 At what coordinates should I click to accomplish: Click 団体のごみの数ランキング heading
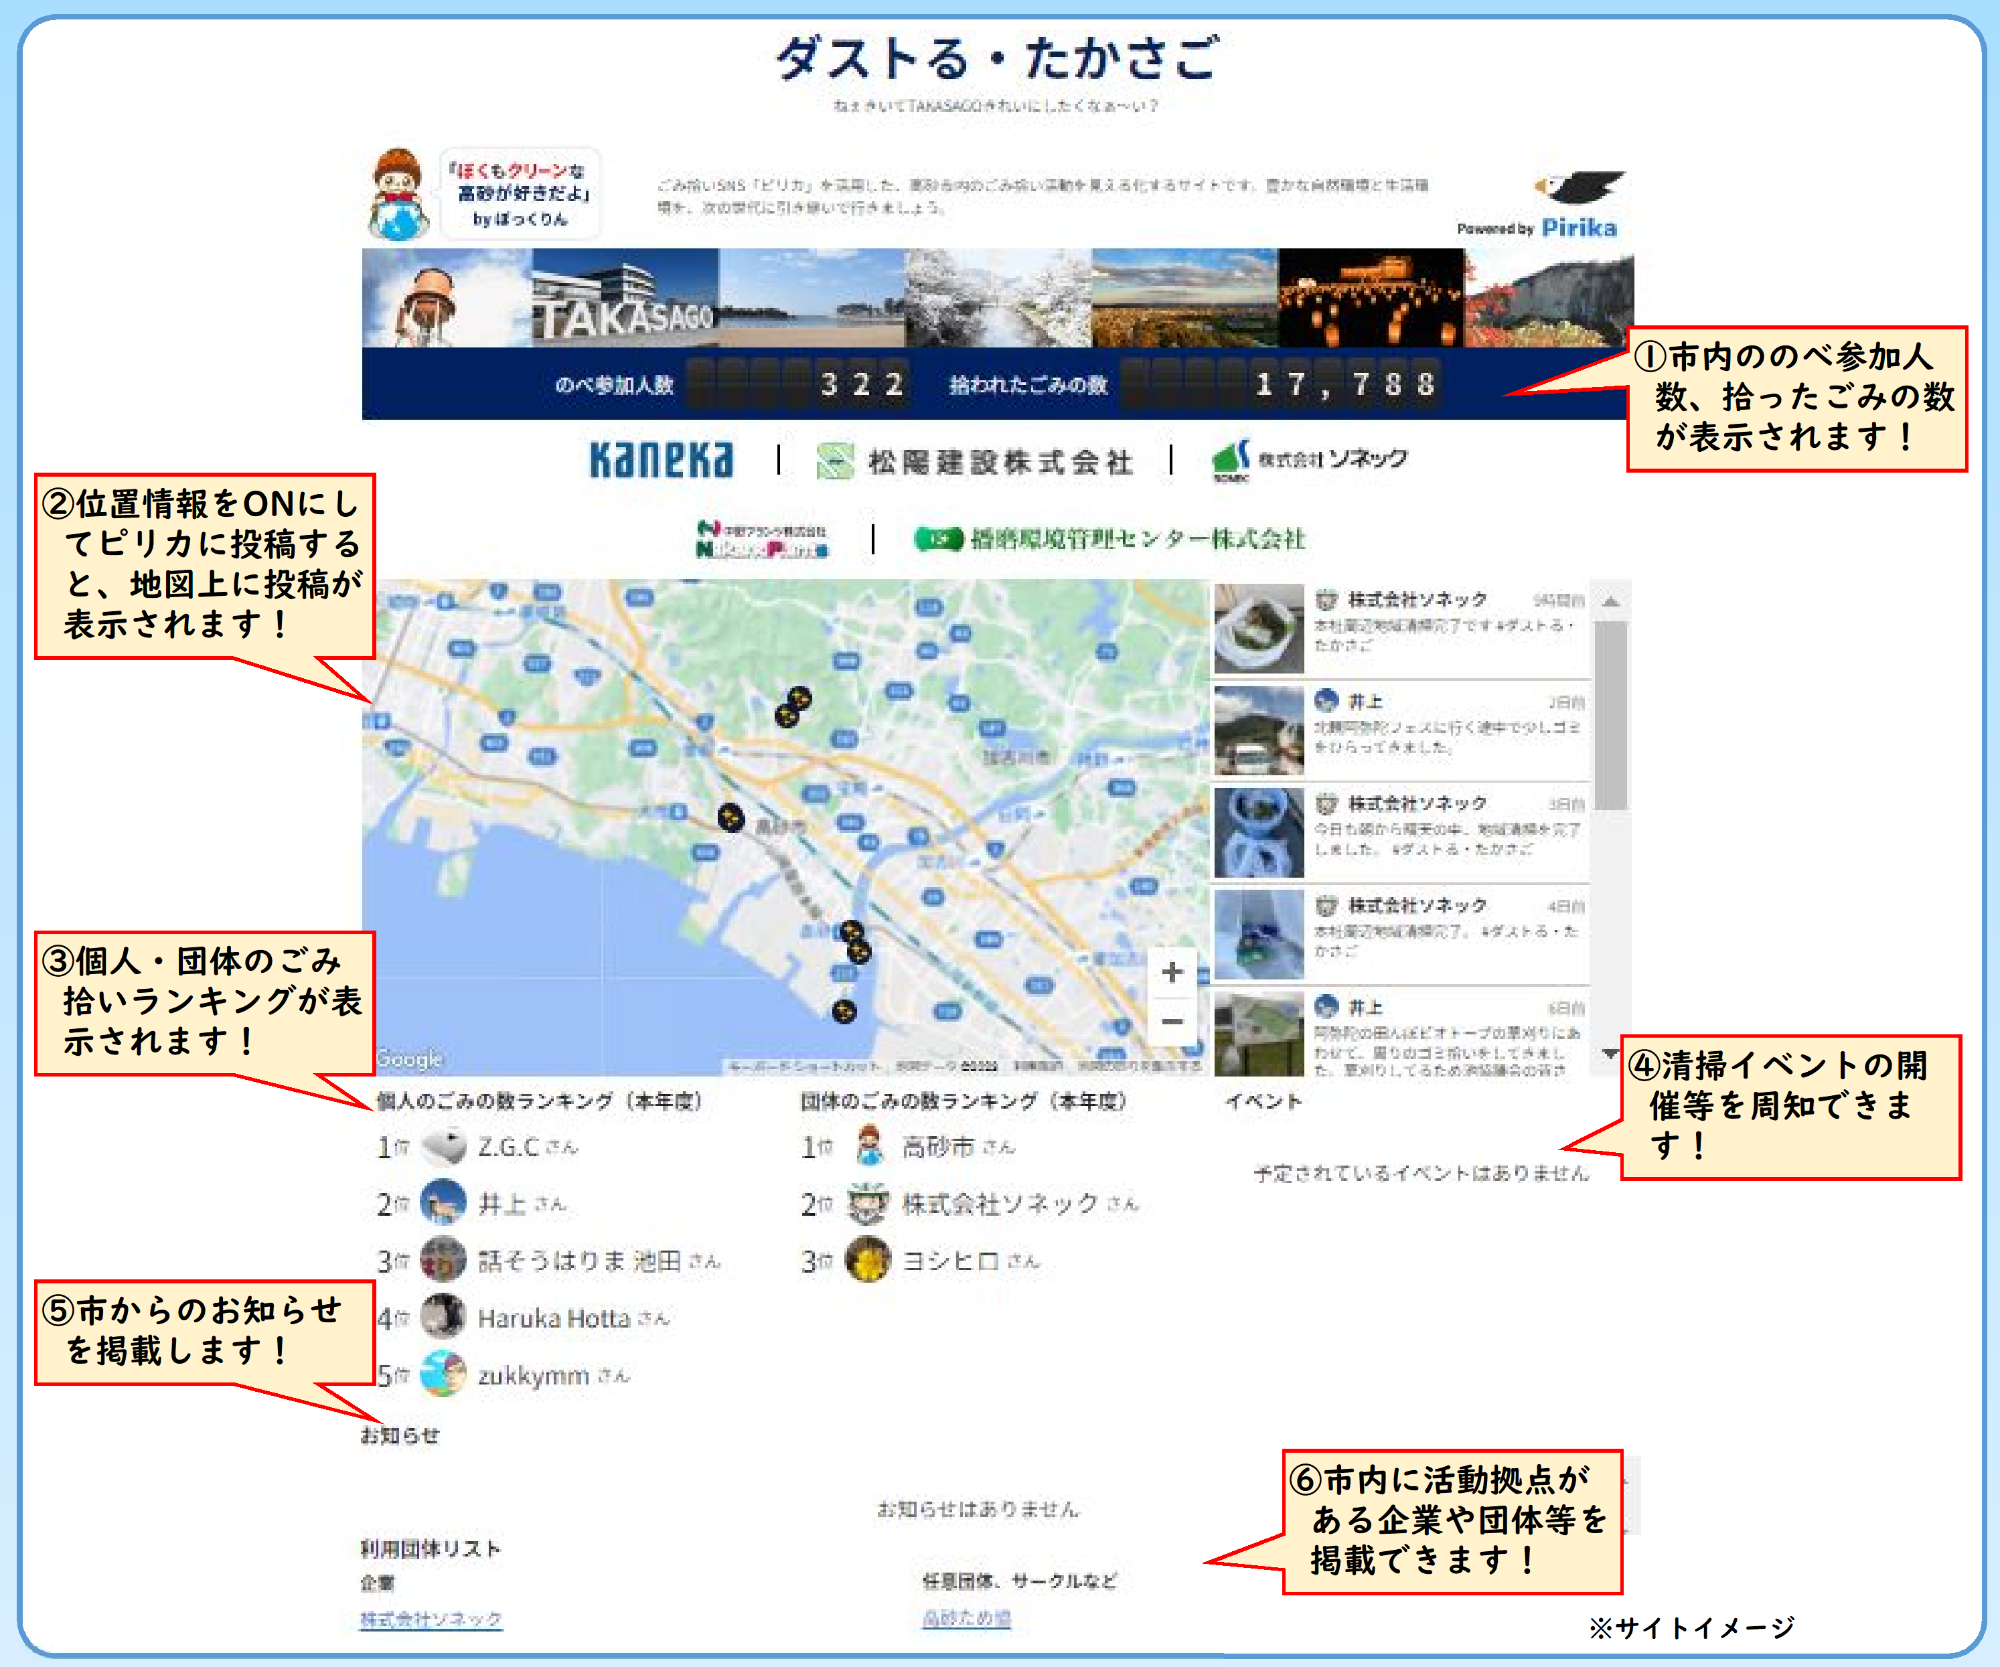[x=963, y=1101]
